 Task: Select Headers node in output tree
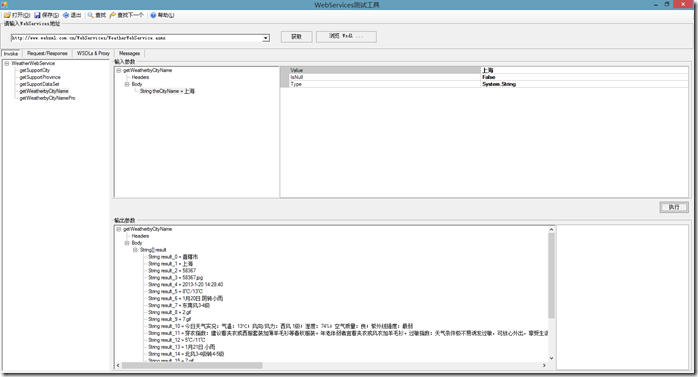tap(140, 236)
